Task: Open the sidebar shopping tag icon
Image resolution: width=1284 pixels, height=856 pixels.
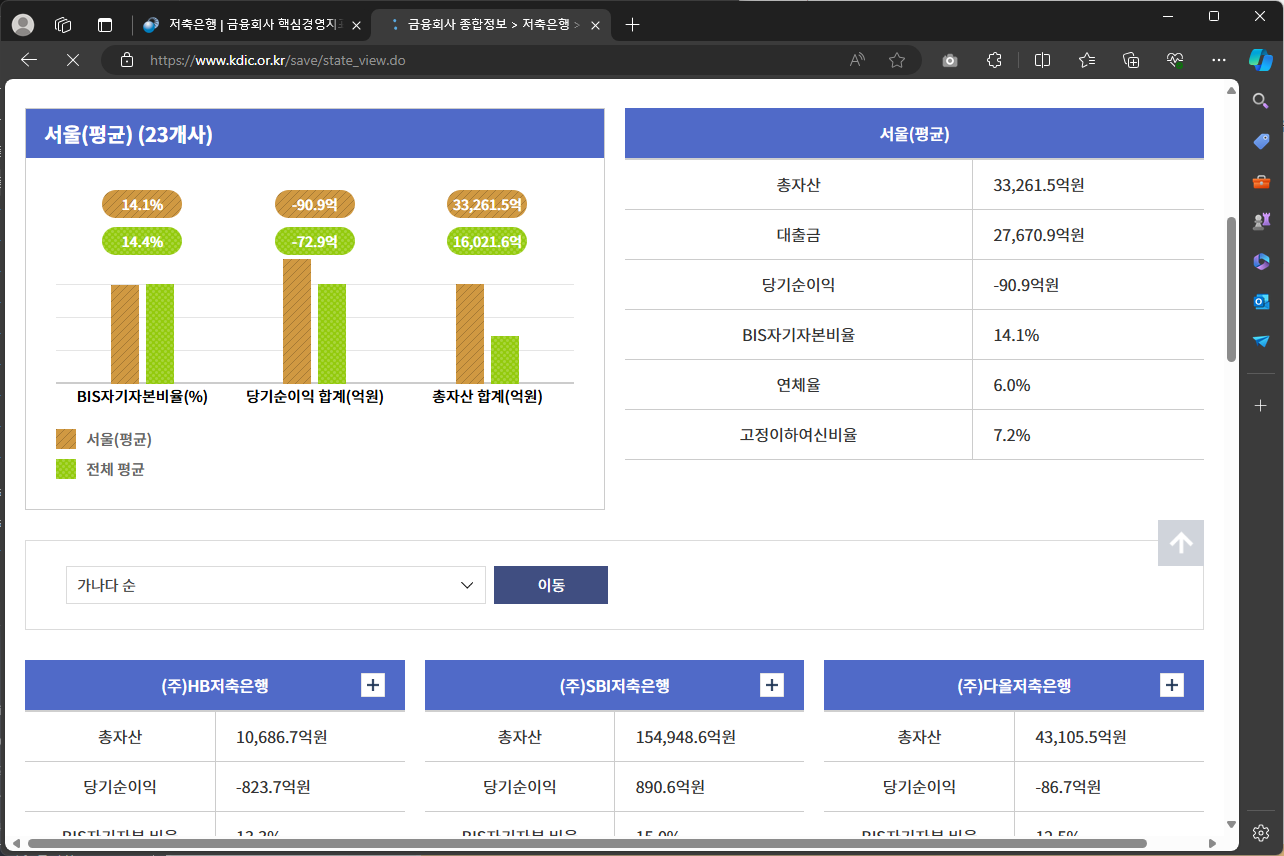Action: coord(1261,142)
